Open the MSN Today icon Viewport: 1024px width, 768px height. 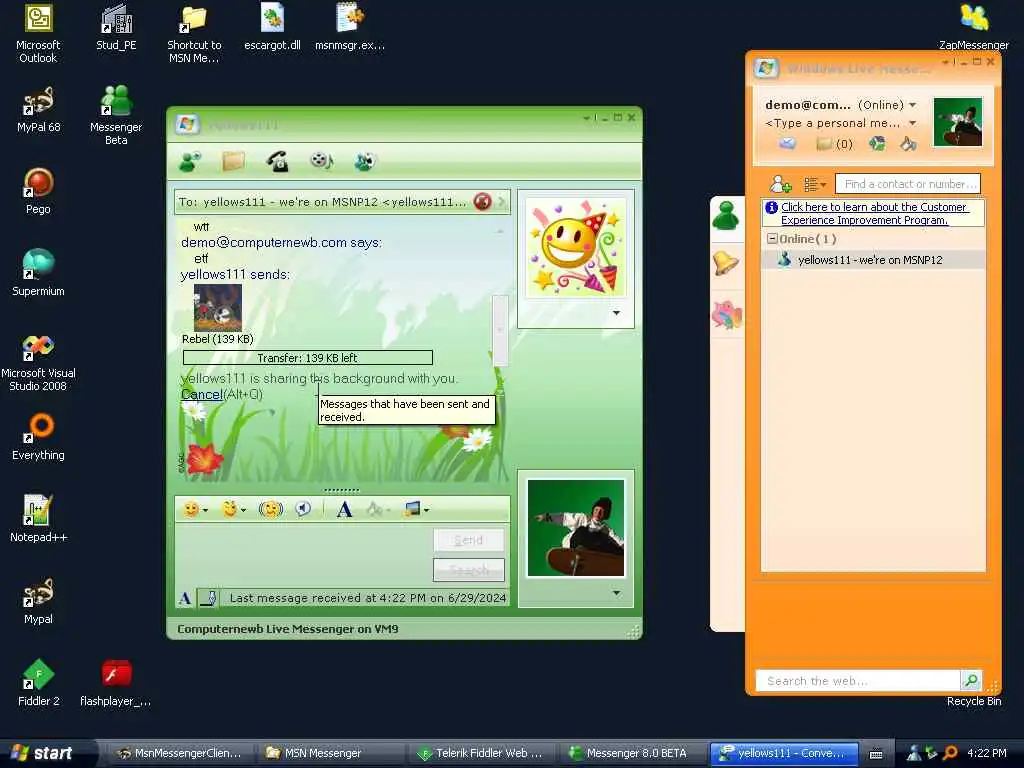click(877, 143)
